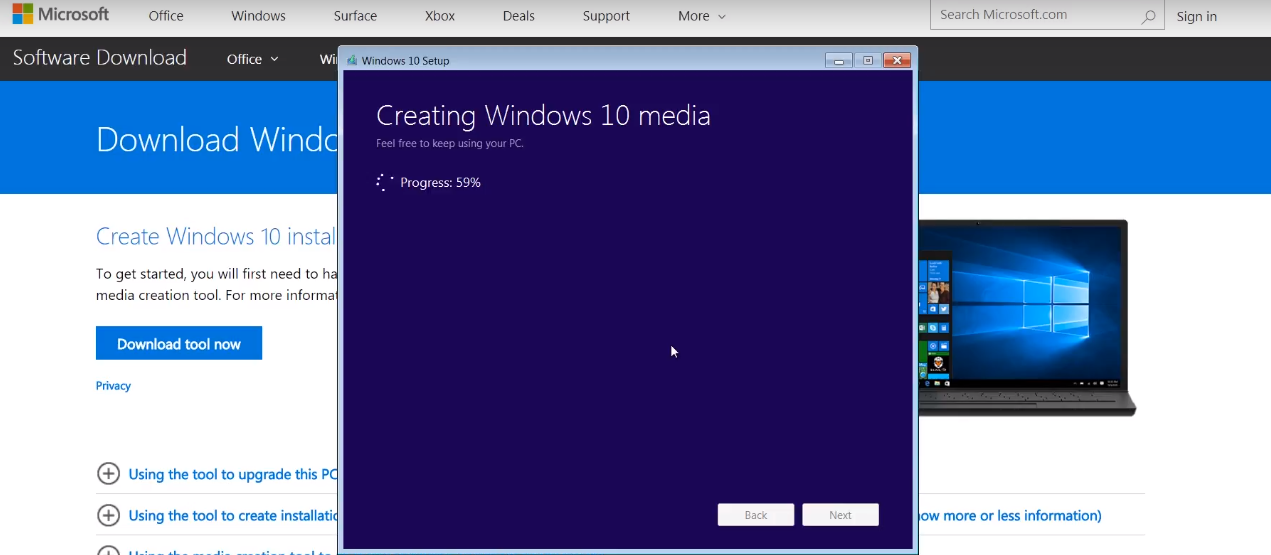Expand 'Using the tool to upgrade this PC' plus icon
Image resolution: width=1271 pixels, height=555 pixels.
(108, 474)
